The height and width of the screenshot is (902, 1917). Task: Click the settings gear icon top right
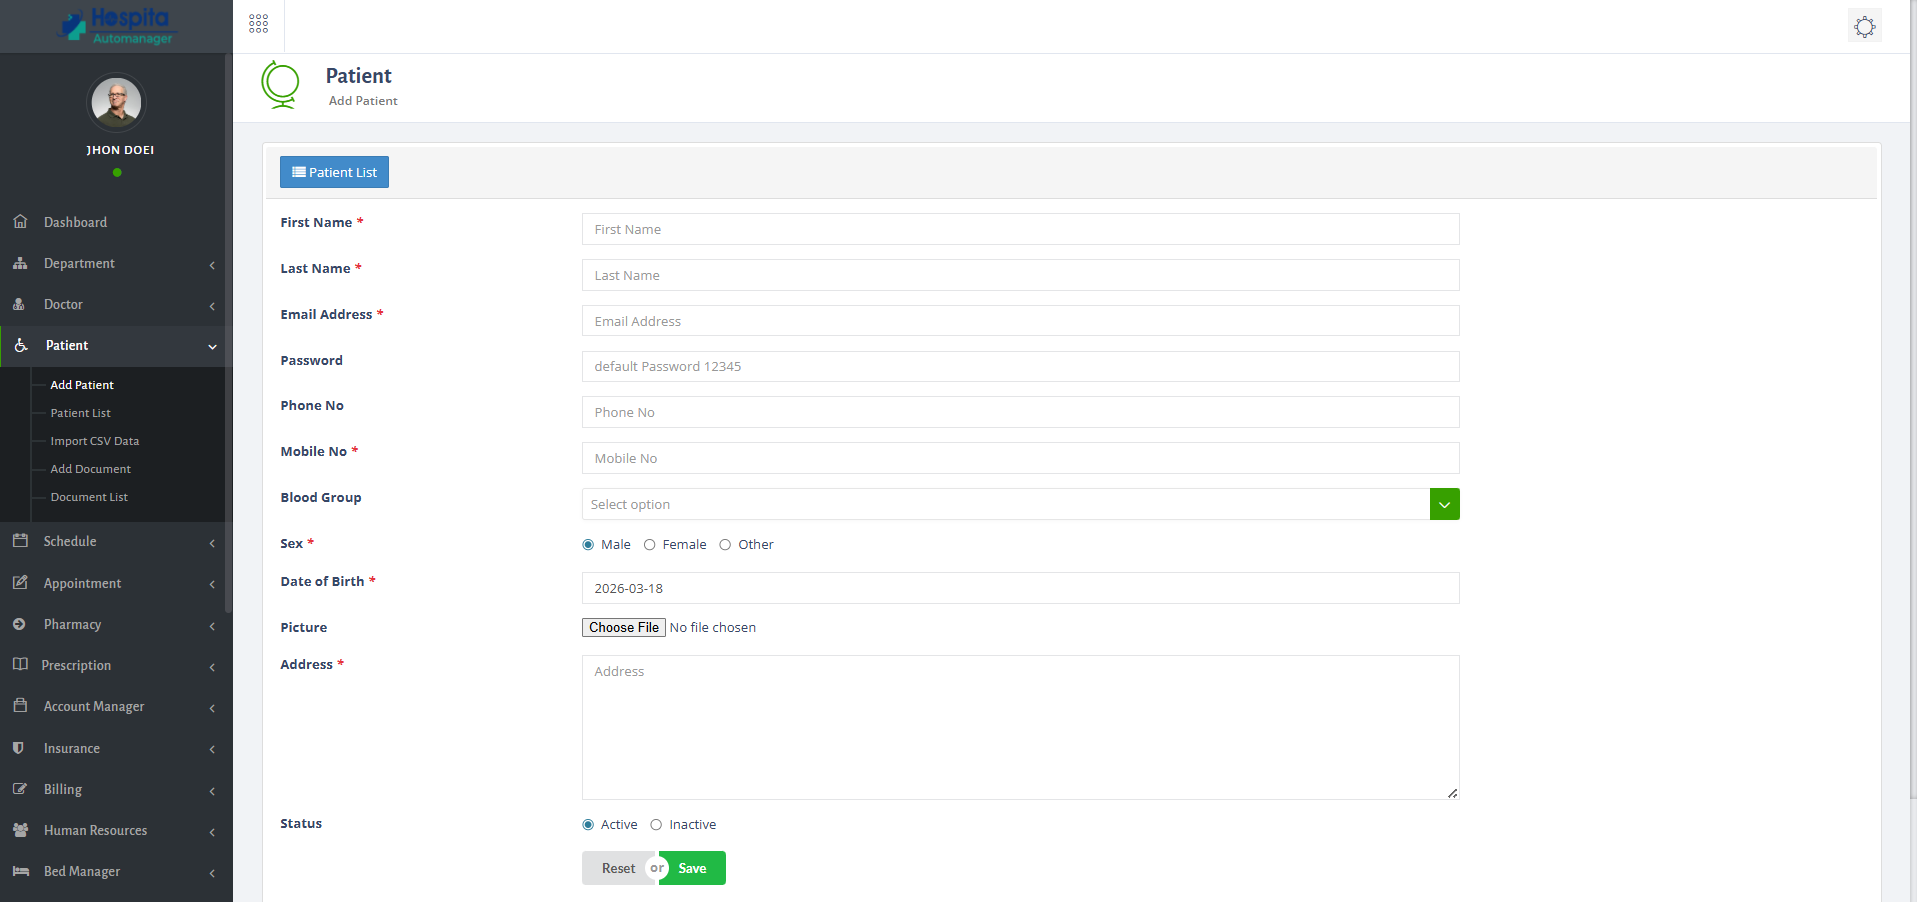pyautogui.click(x=1864, y=26)
